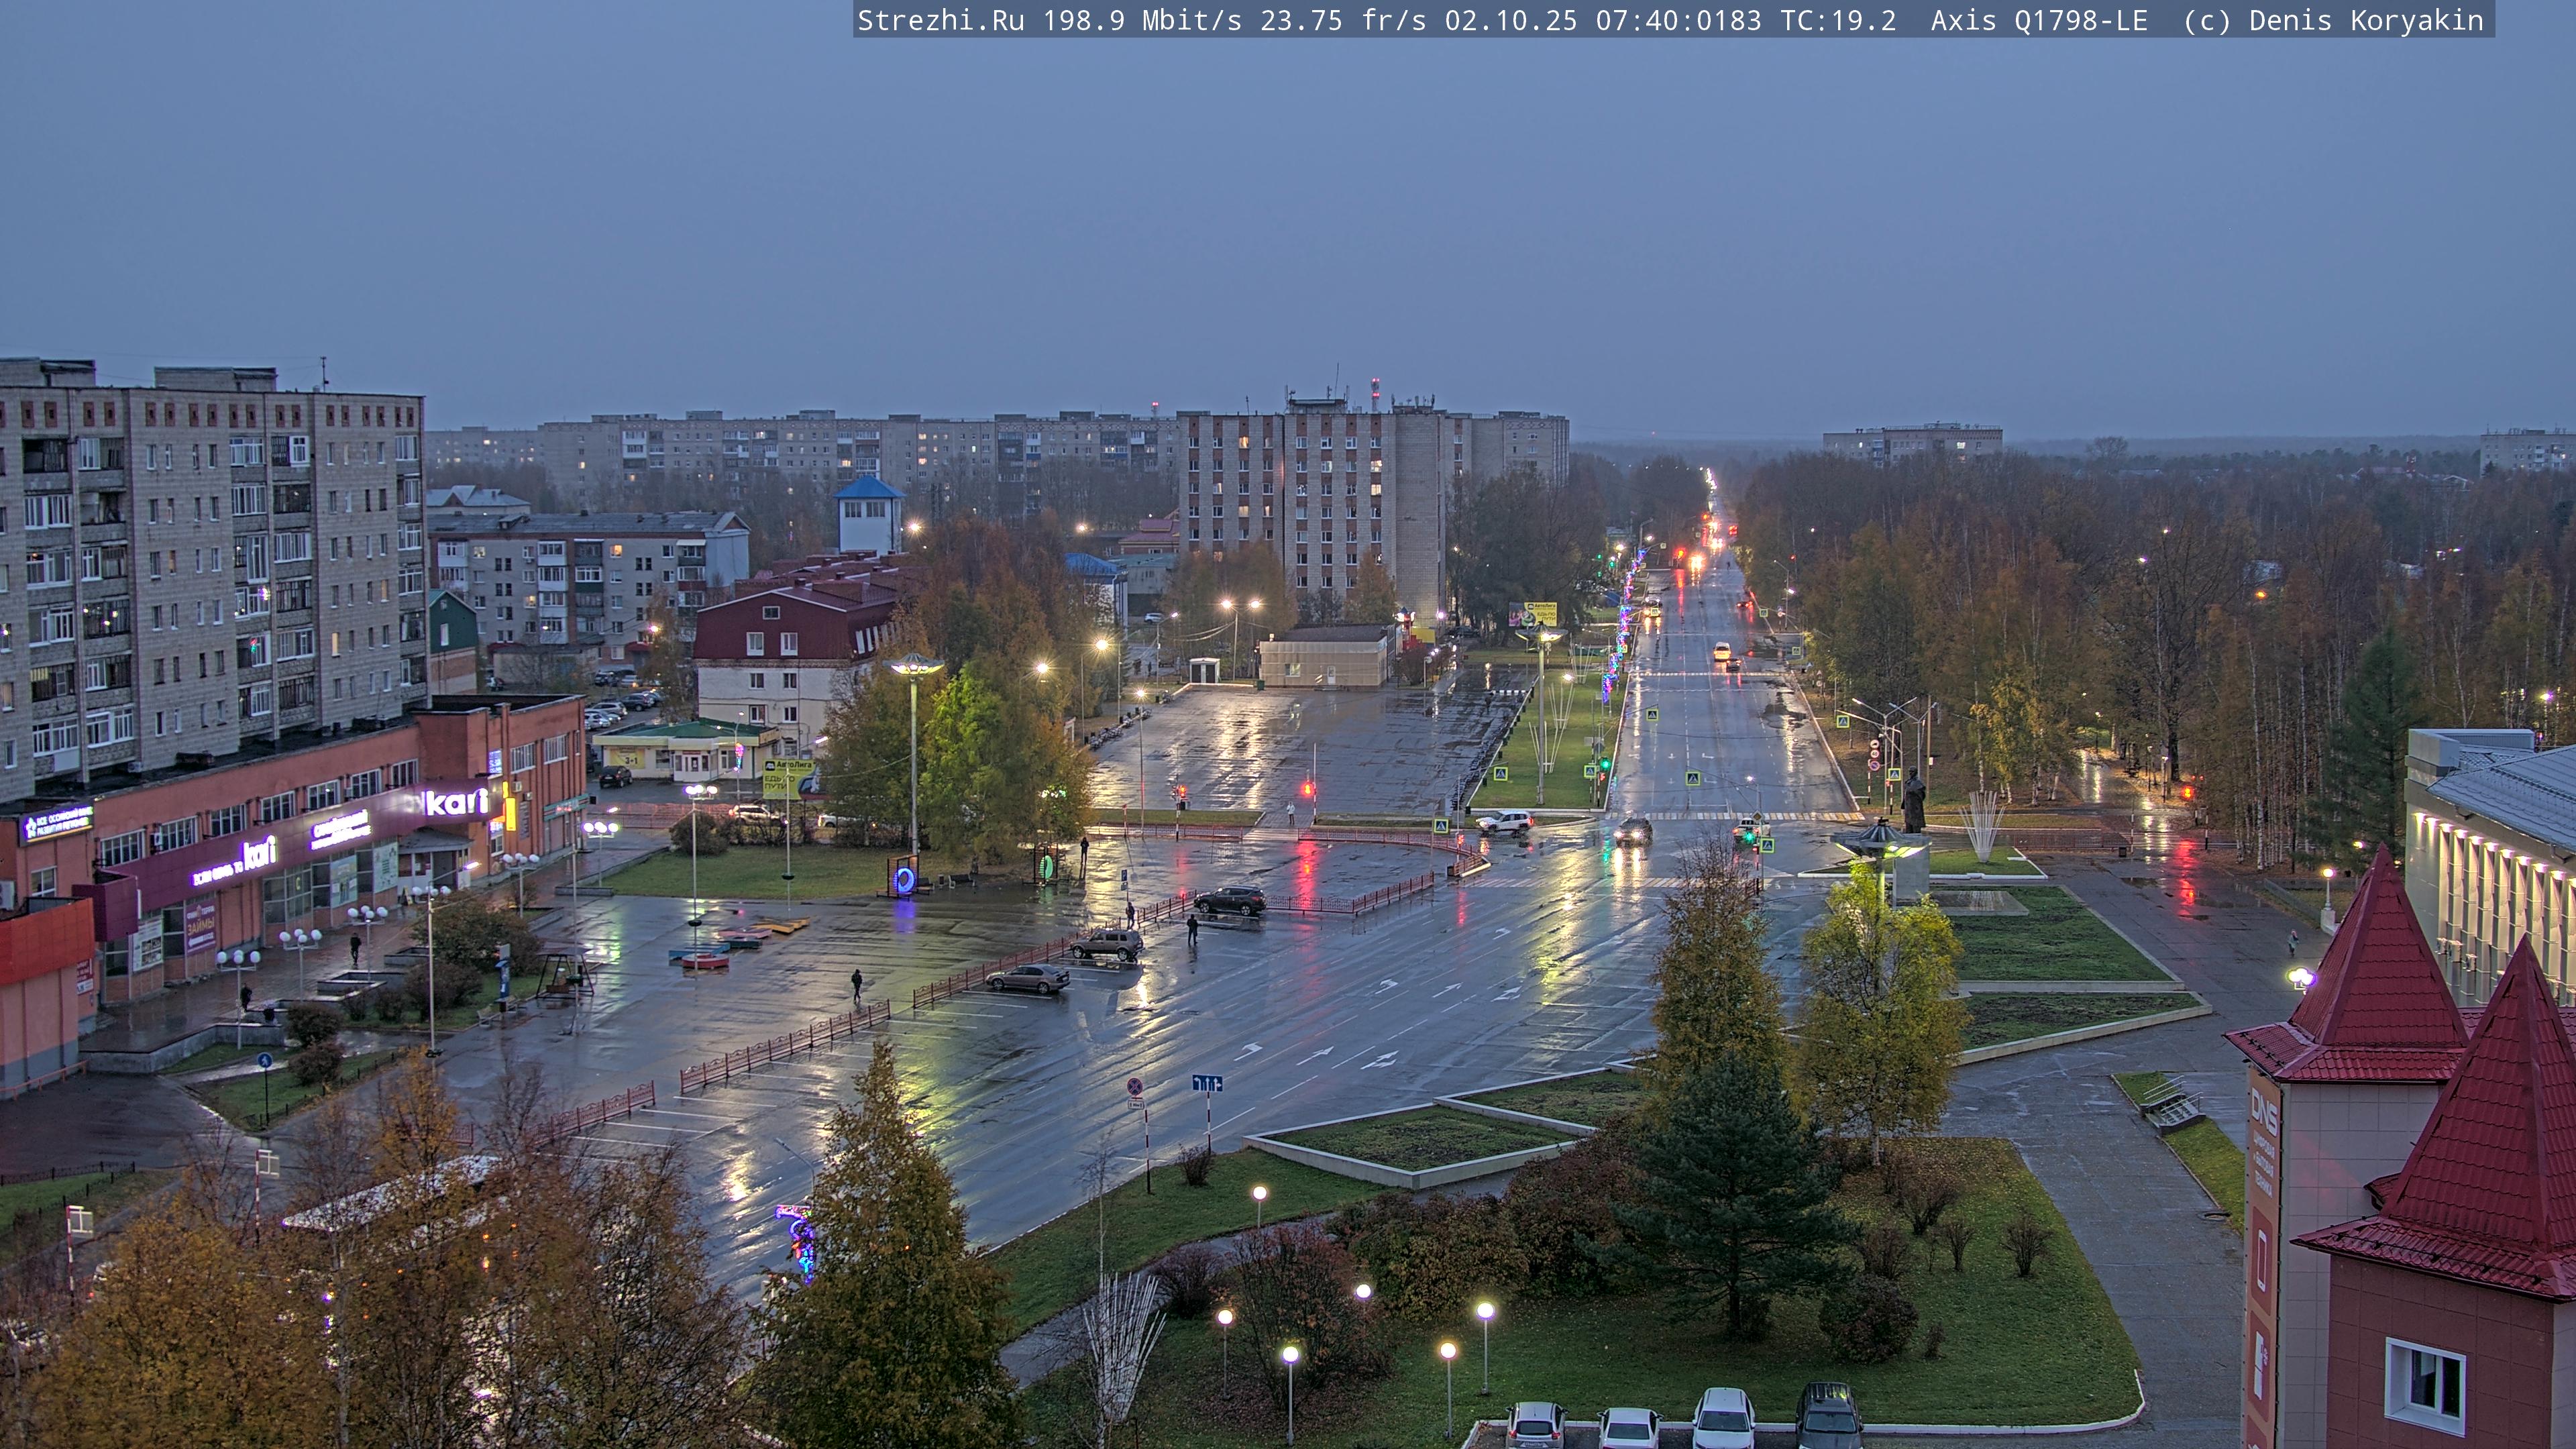Click the blue glowing ring sculpture
The height and width of the screenshot is (1449, 2576).
905,880
